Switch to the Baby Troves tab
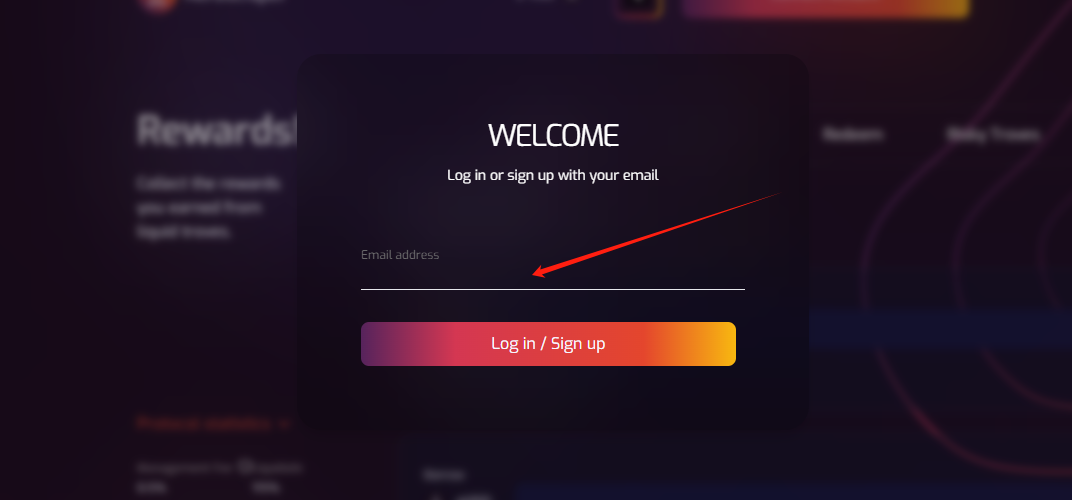 tap(993, 135)
